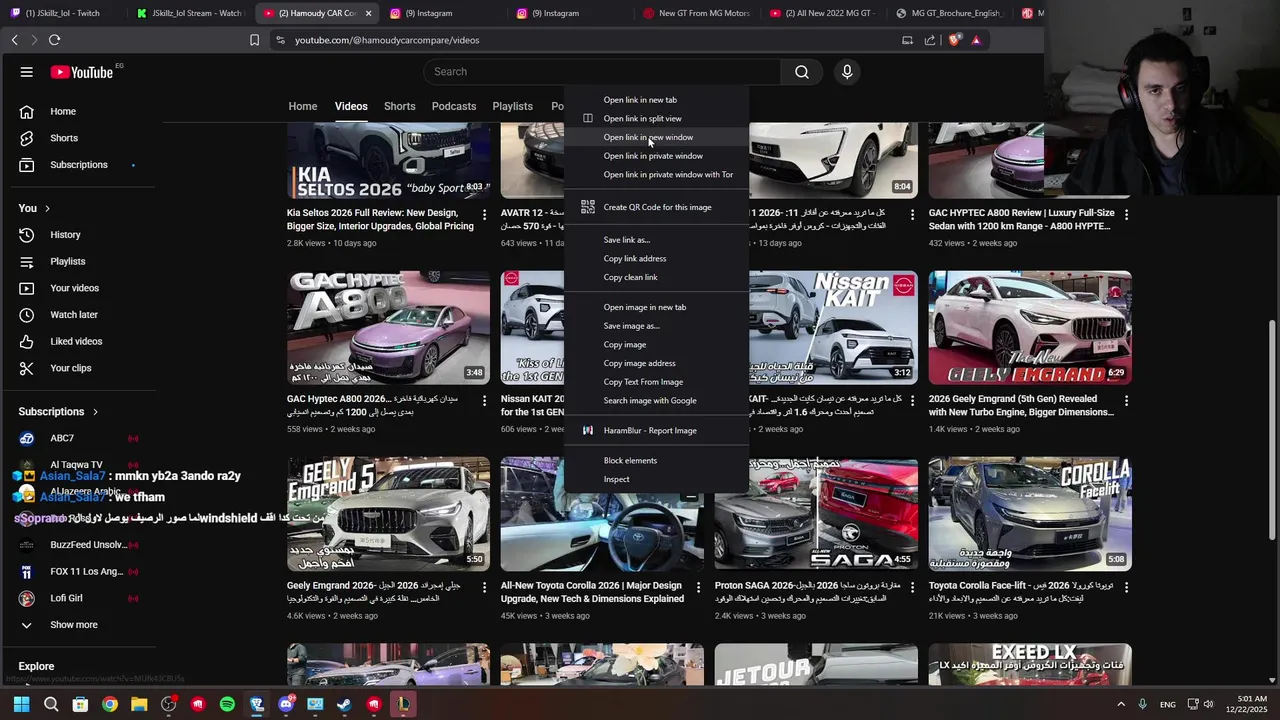Choose Copy clean link
Viewport: 1280px width, 720px height.
point(656,278)
